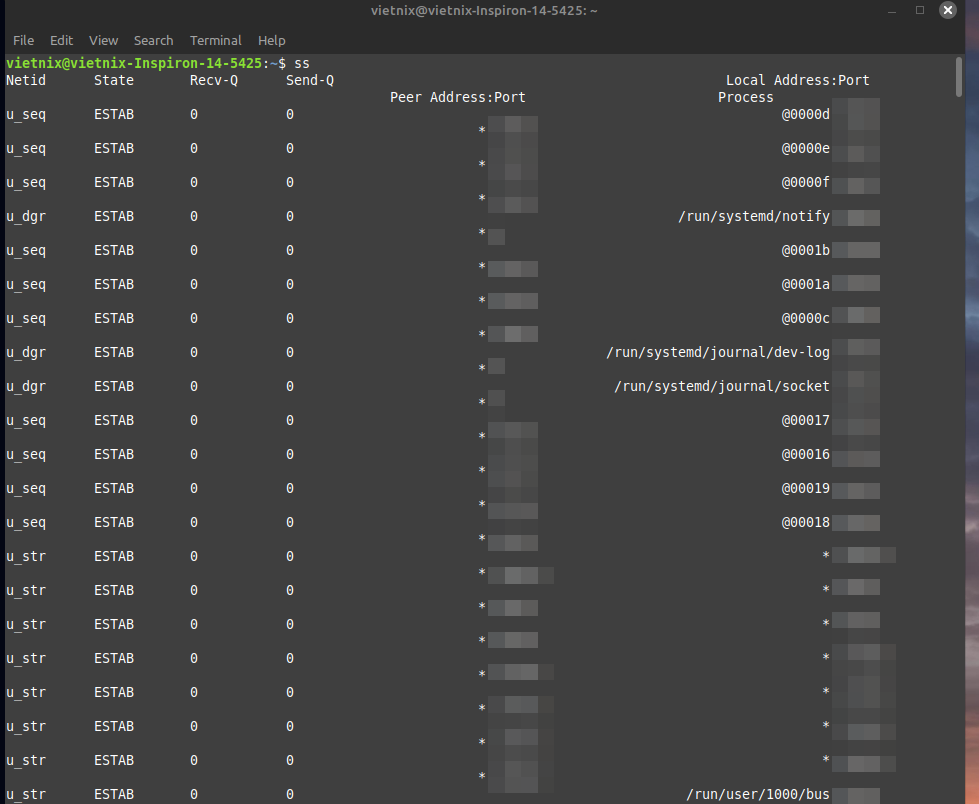Open the Terminal menu

pyautogui.click(x=215, y=41)
